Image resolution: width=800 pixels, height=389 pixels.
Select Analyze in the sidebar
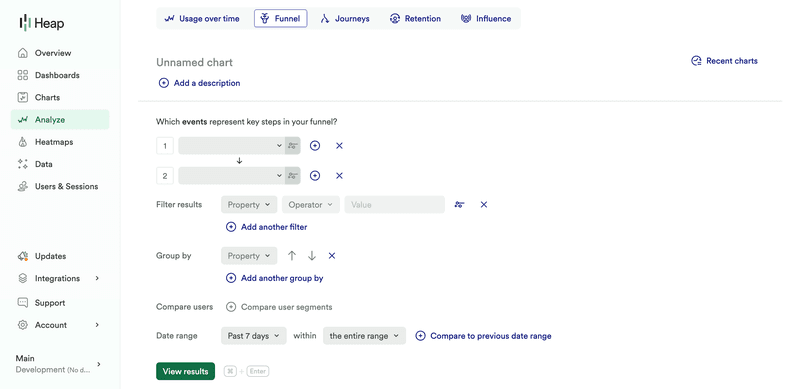pyautogui.click(x=60, y=119)
